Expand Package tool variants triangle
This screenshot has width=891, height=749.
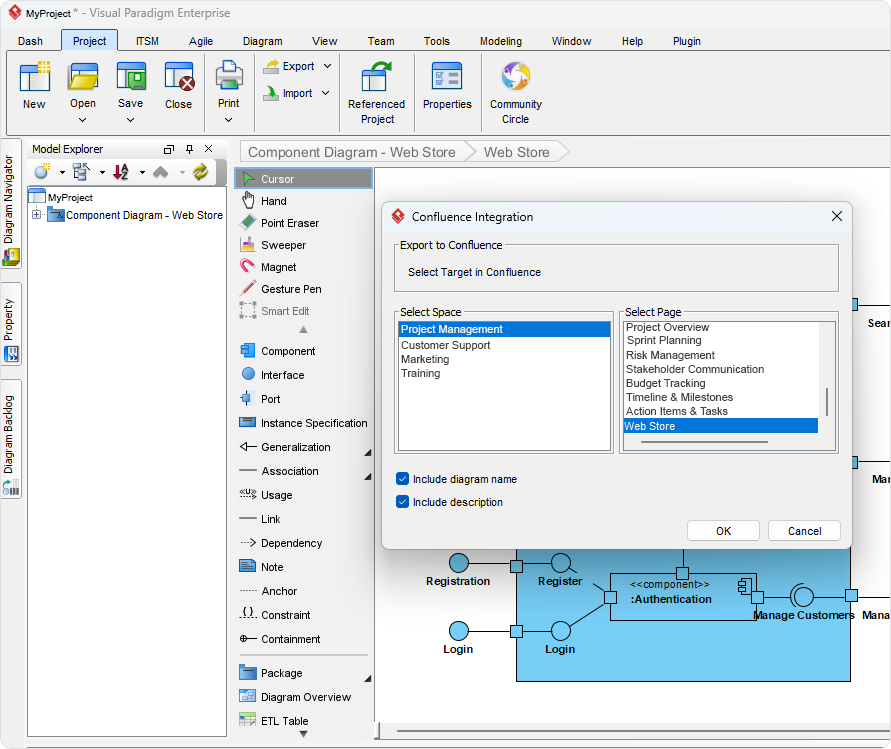pyautogui.click(x=368, y=678)
